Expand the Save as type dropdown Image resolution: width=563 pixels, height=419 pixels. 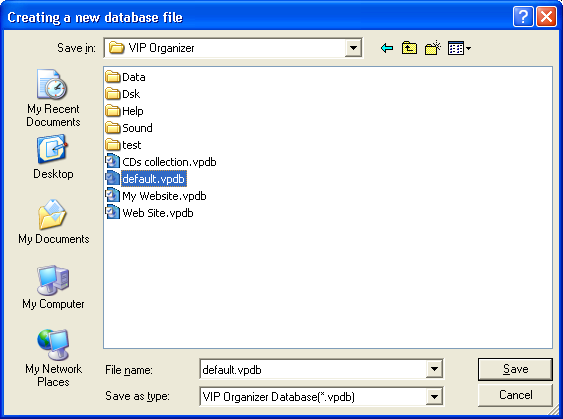point(434,397)
